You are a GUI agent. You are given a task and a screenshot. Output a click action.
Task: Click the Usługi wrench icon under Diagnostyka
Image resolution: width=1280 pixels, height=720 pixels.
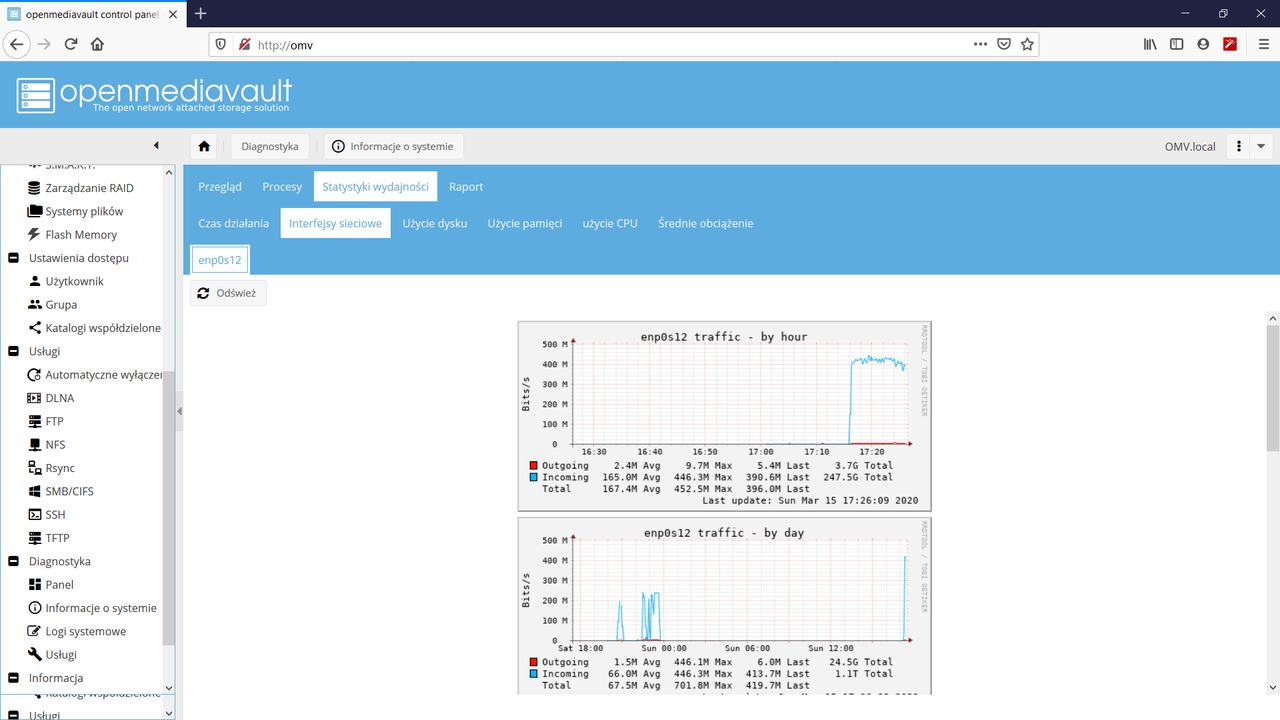pyautogui.click(x=35, y=654)
